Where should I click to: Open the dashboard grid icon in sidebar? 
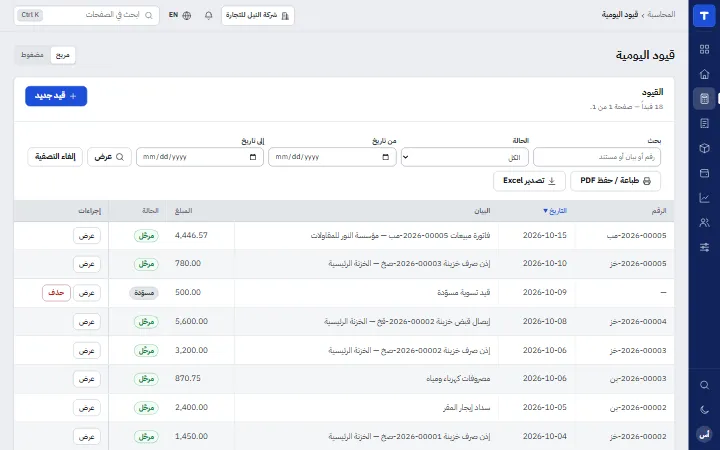pyautogui.click(x=704, y=49)
